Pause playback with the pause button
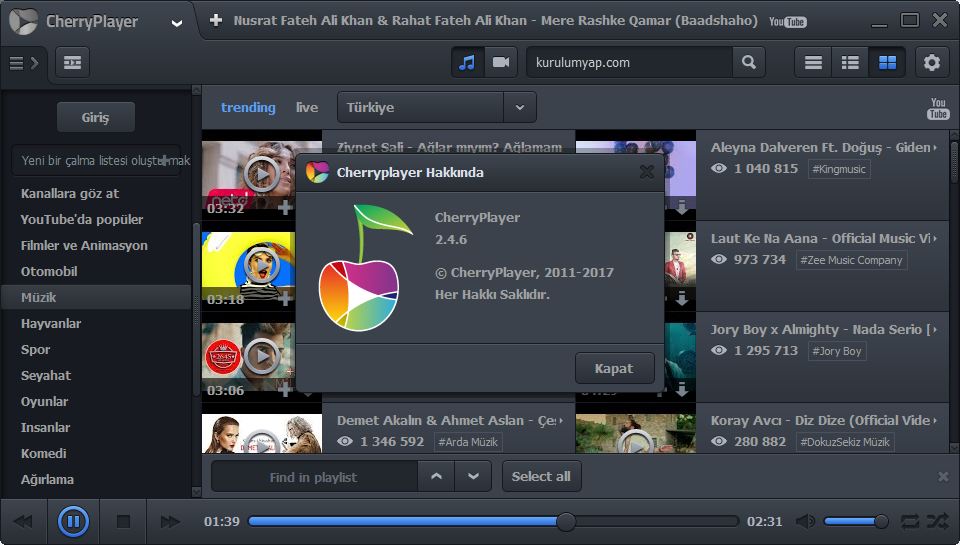Image resolution: width=960 pixels, height=545 pixels. click(x=73, y=522)
